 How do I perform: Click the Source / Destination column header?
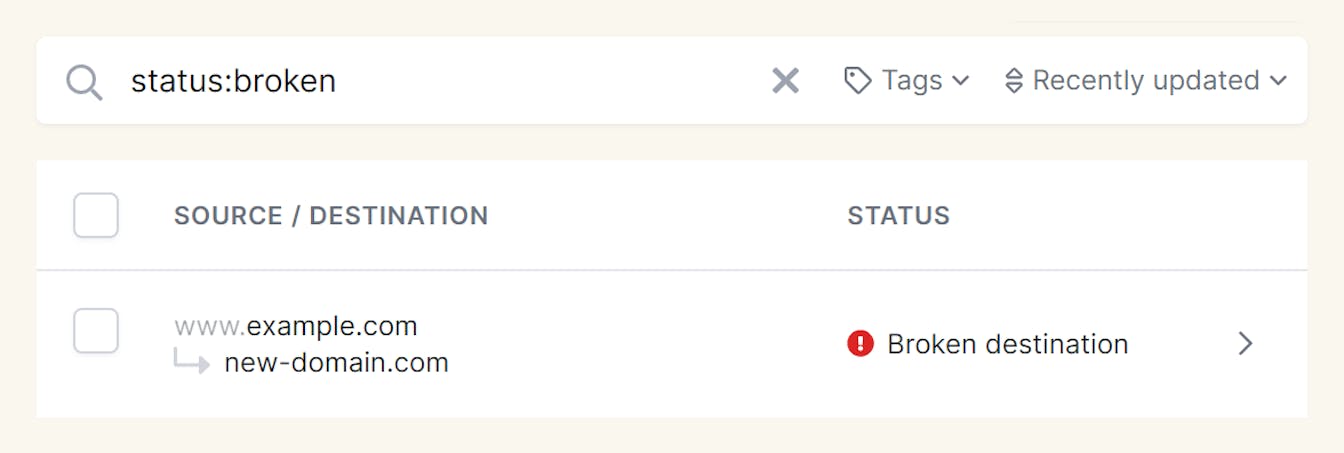pyautogui.click(x=331, y=215)
